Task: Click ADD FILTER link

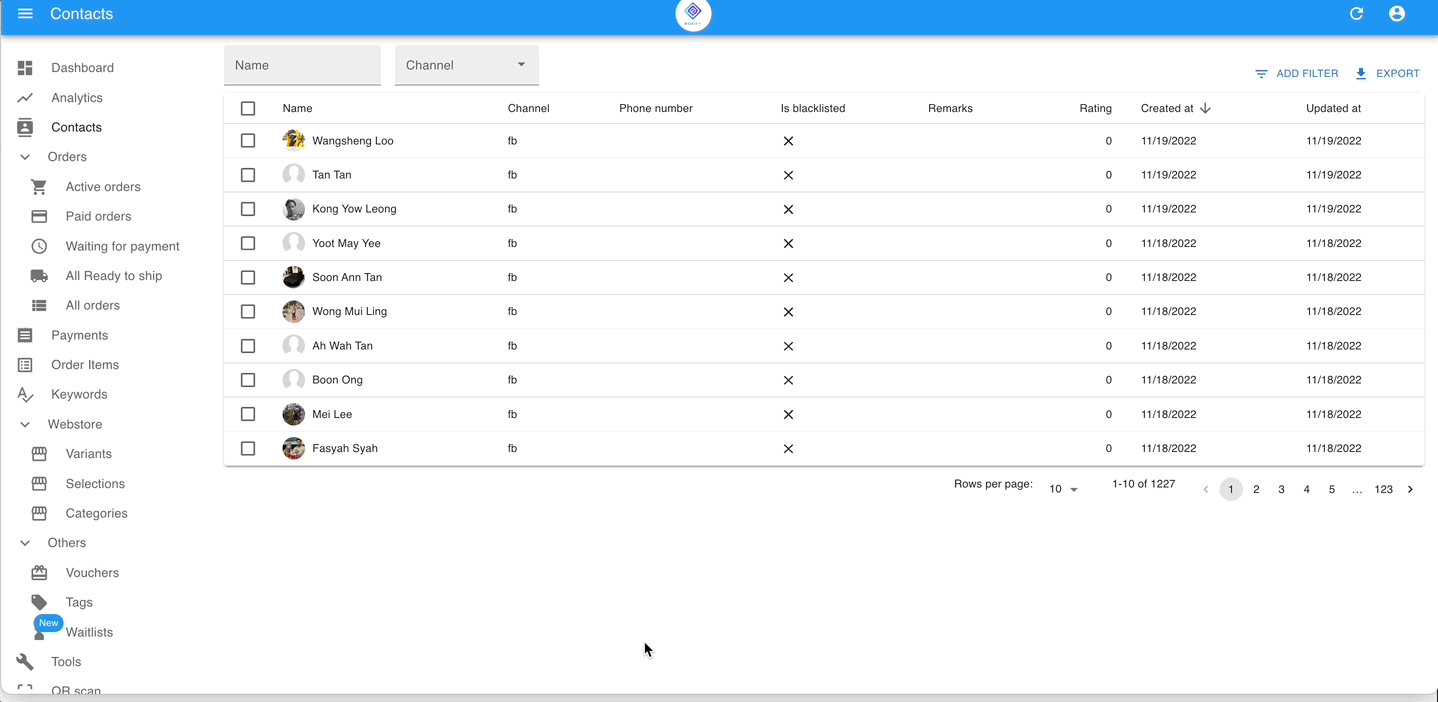Action: click(1297, 73)
